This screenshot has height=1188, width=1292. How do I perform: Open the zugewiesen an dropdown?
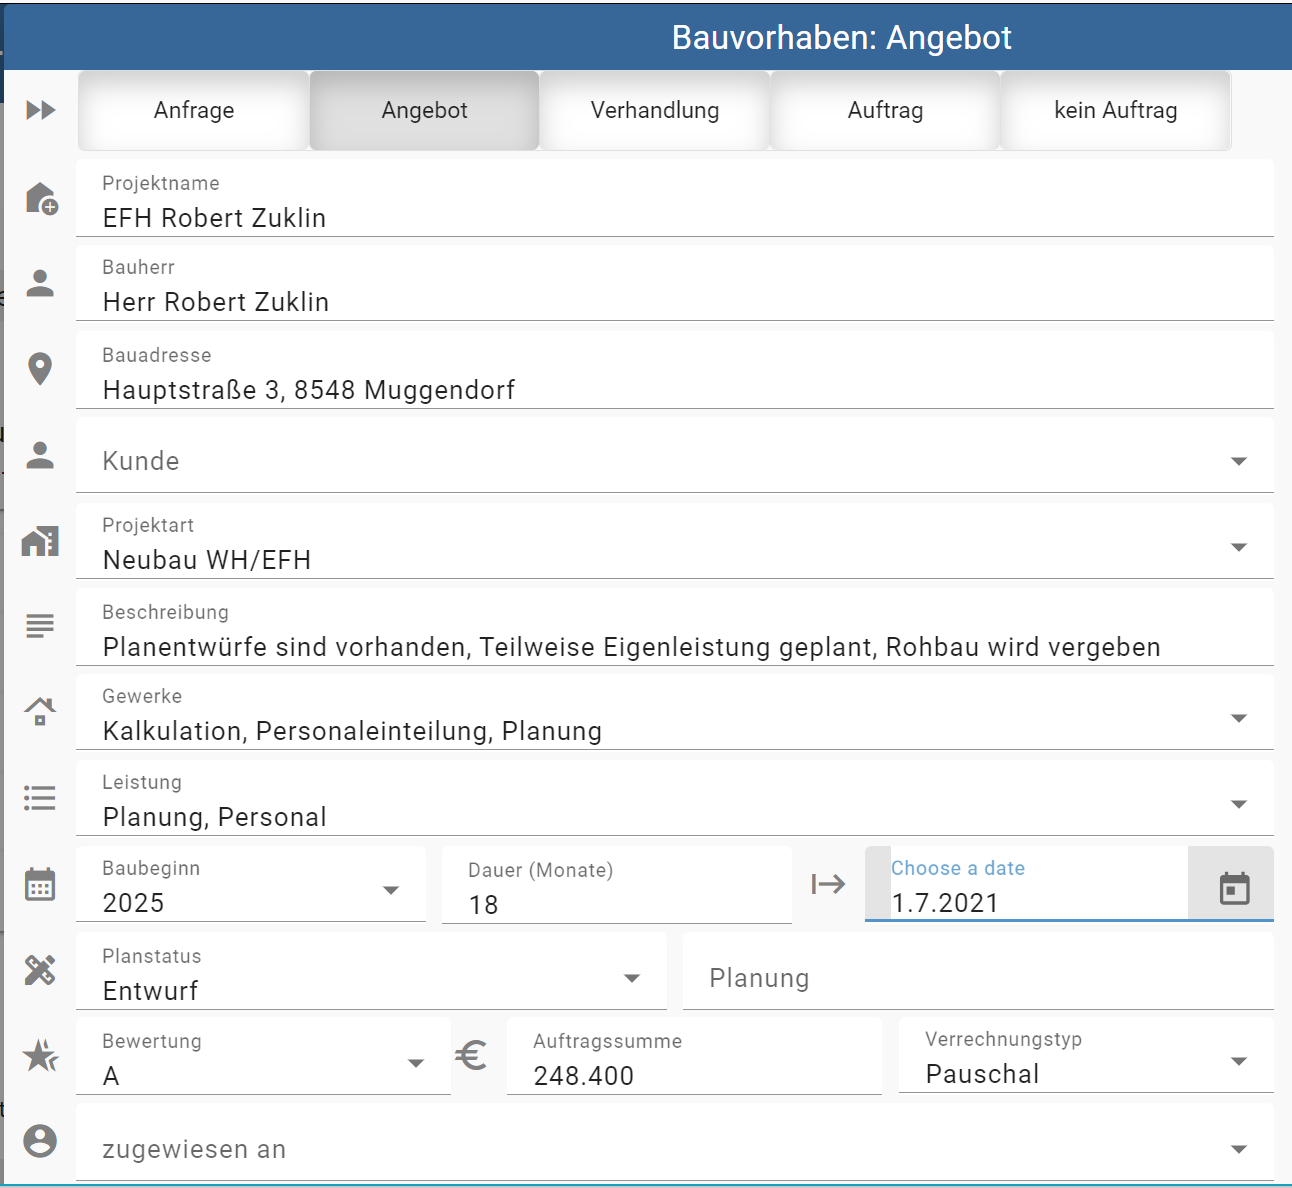coord(1238,1149)
